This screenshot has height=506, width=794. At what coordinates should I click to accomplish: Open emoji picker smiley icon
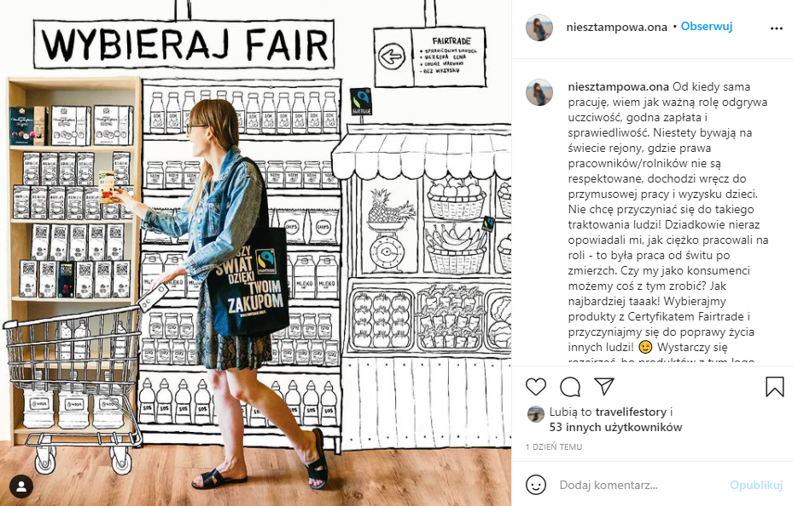pyautogui.click(x=536, y=485)
